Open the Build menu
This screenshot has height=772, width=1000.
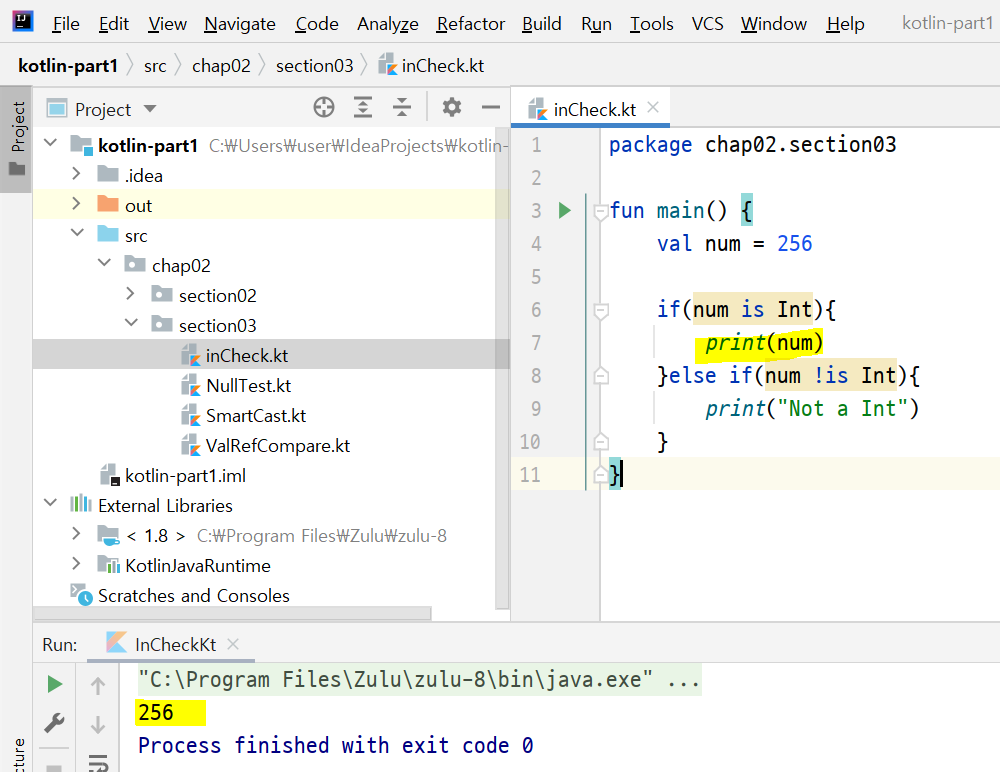541,24
